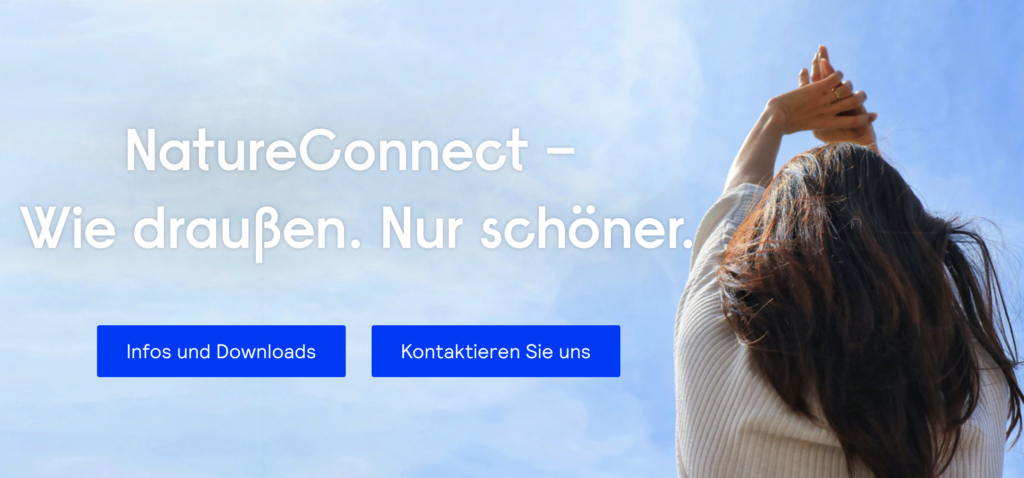Click the letter C in NatureConnect

(322, 150)
